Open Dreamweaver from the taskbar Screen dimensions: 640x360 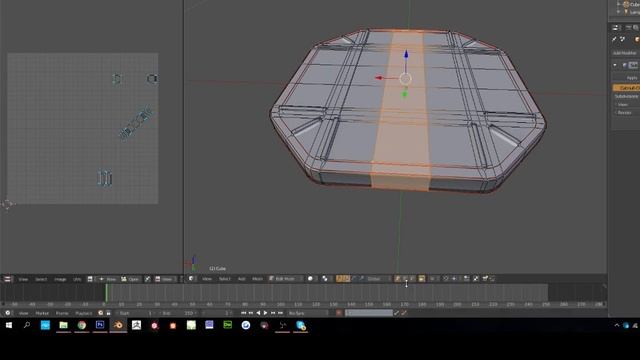(x=228, y=325)
